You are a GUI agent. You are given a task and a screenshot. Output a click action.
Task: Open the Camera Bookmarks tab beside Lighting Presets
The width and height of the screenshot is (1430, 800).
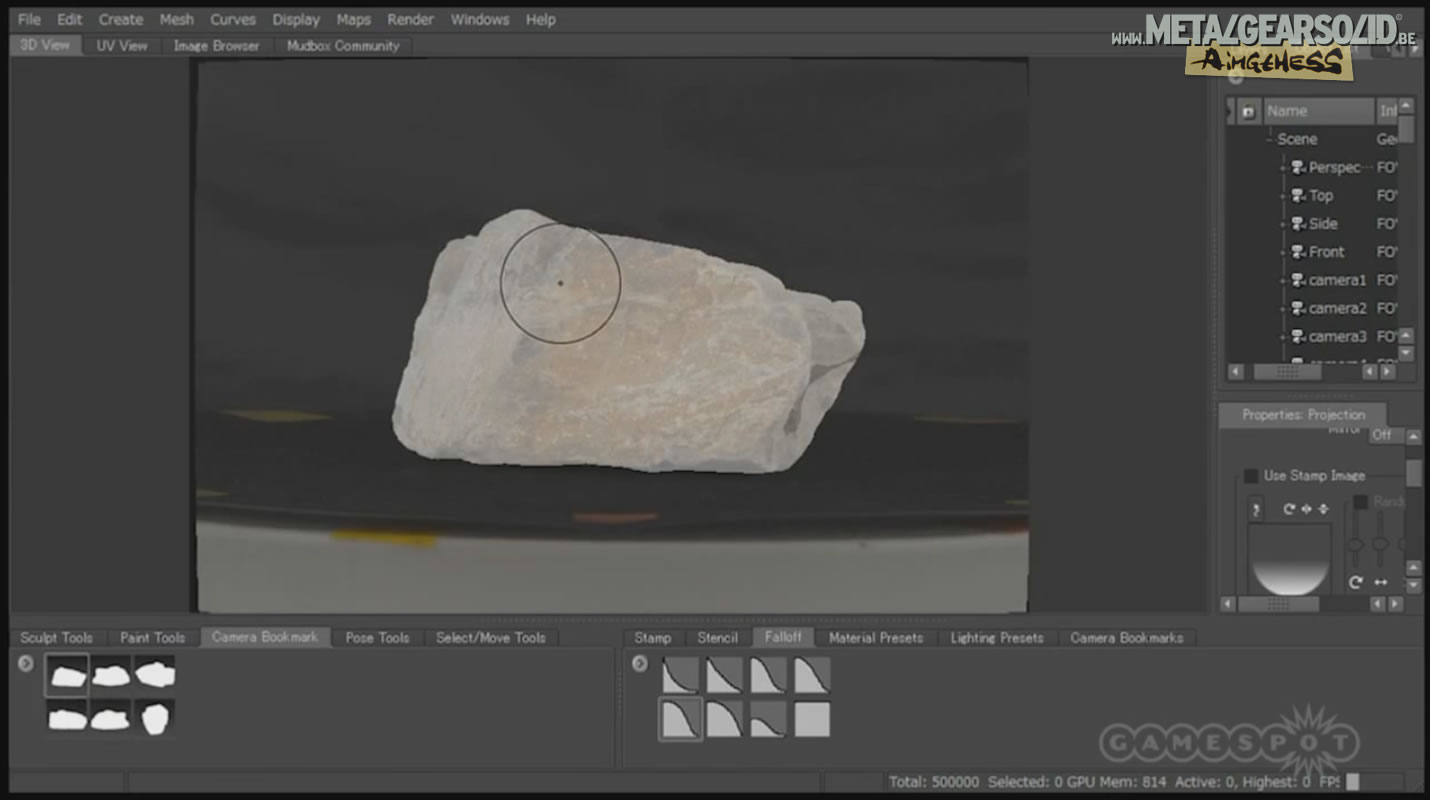[1126, 637]
